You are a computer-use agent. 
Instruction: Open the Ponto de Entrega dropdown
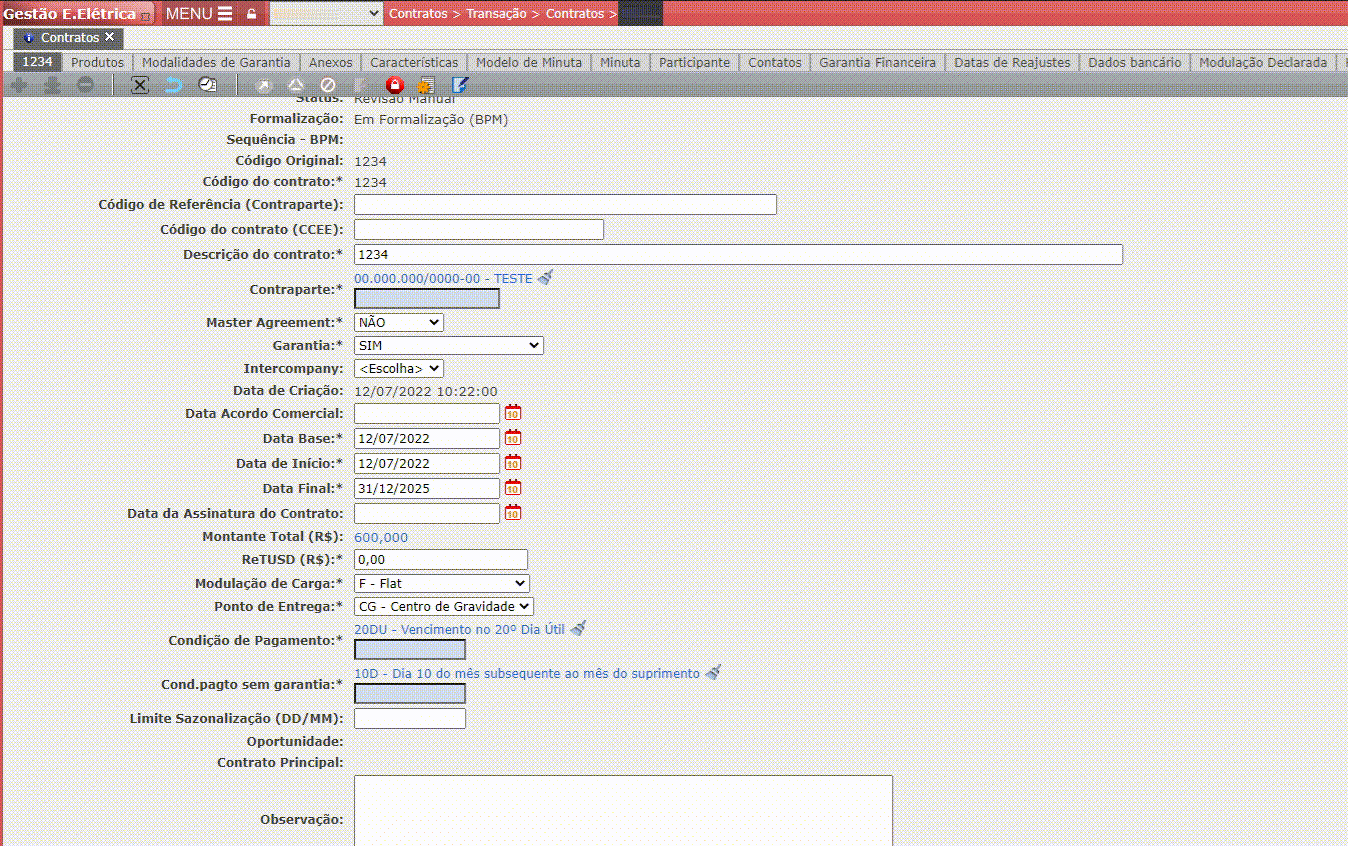tap(444, 606)
